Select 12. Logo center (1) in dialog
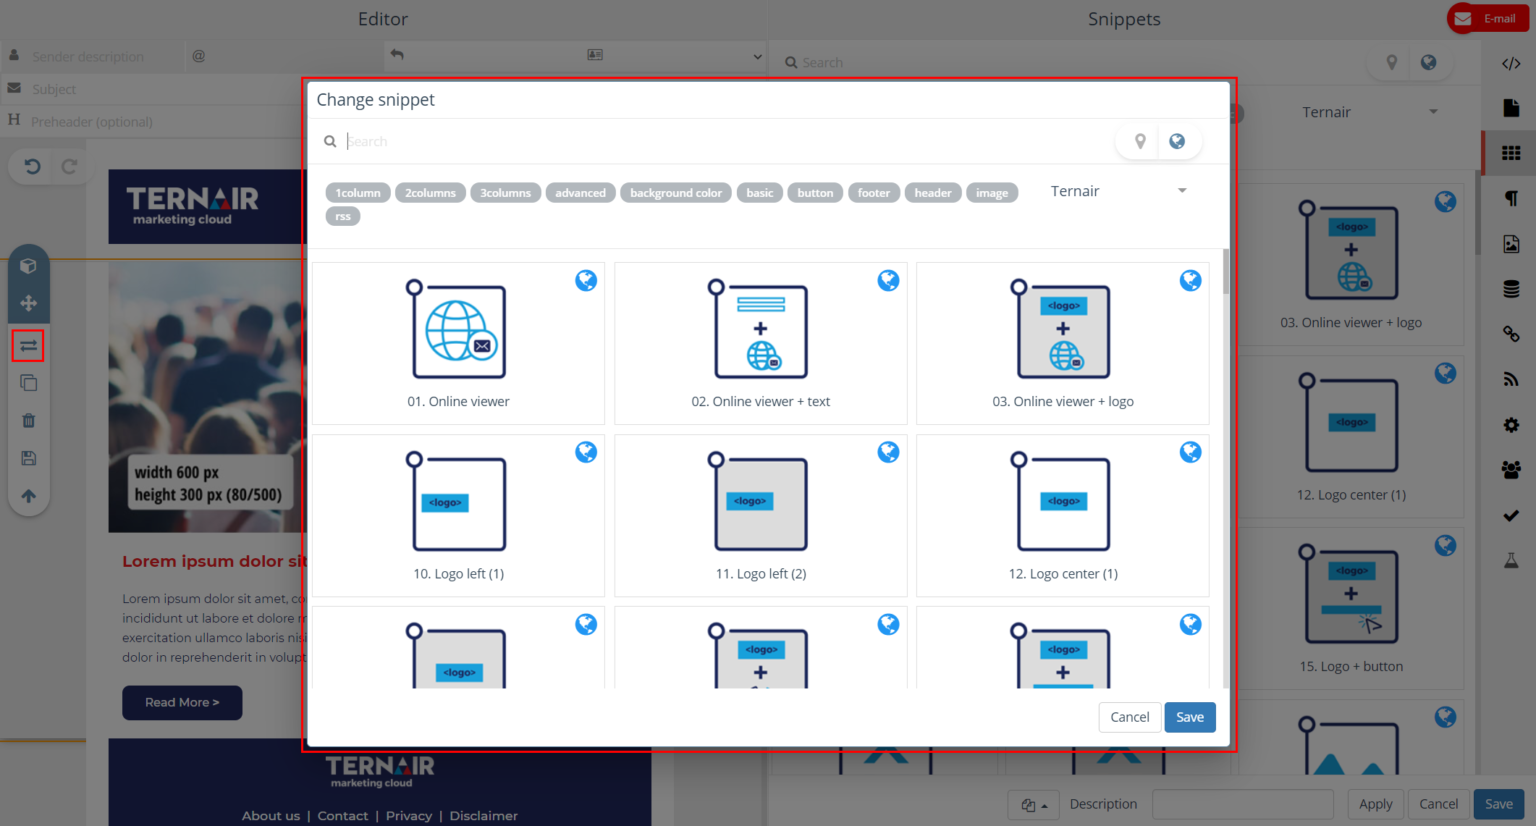The height and width of the screenshot is (826, 1536). click(1063, 516)
